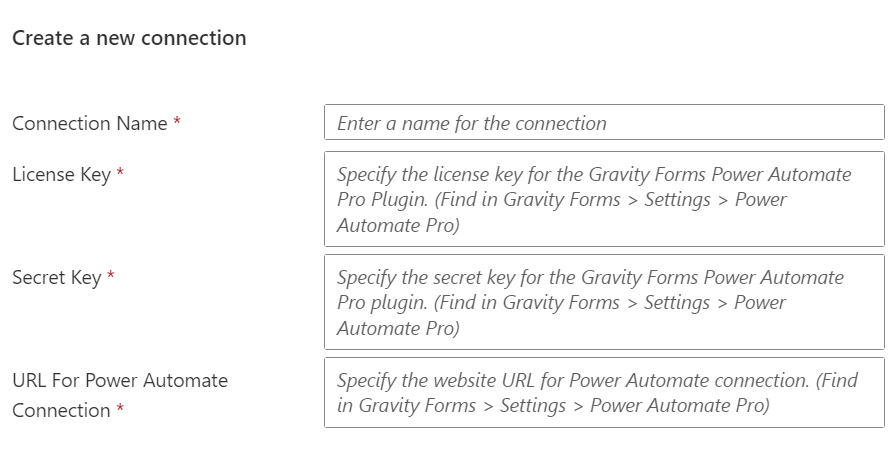Click the "Secret Key" label text
The height and width of the screenshot is (452, 893).
57,277
